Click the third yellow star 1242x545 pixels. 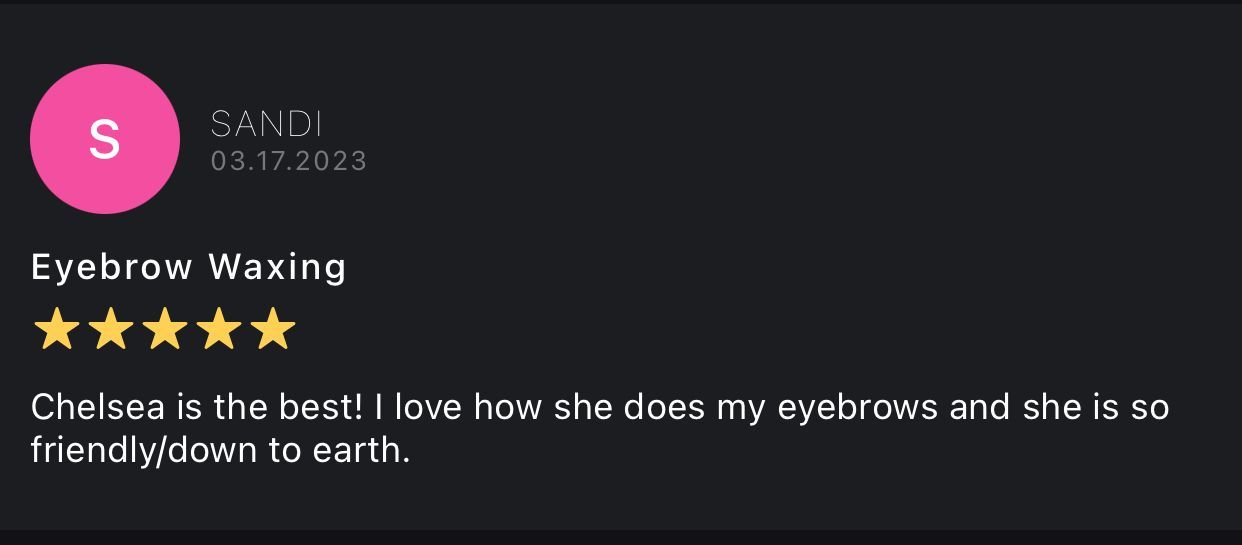tap(164, 330)
